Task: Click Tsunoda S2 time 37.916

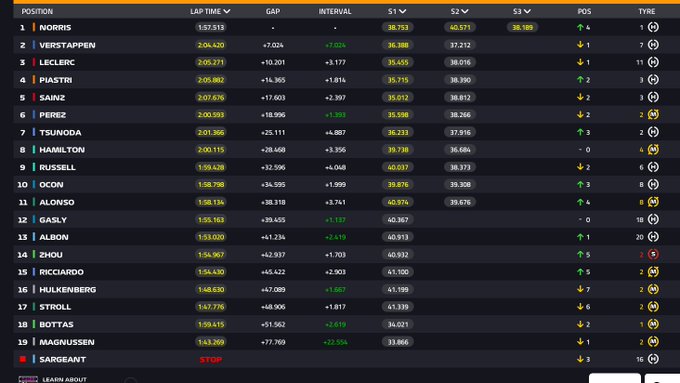Action: (460, 132)
